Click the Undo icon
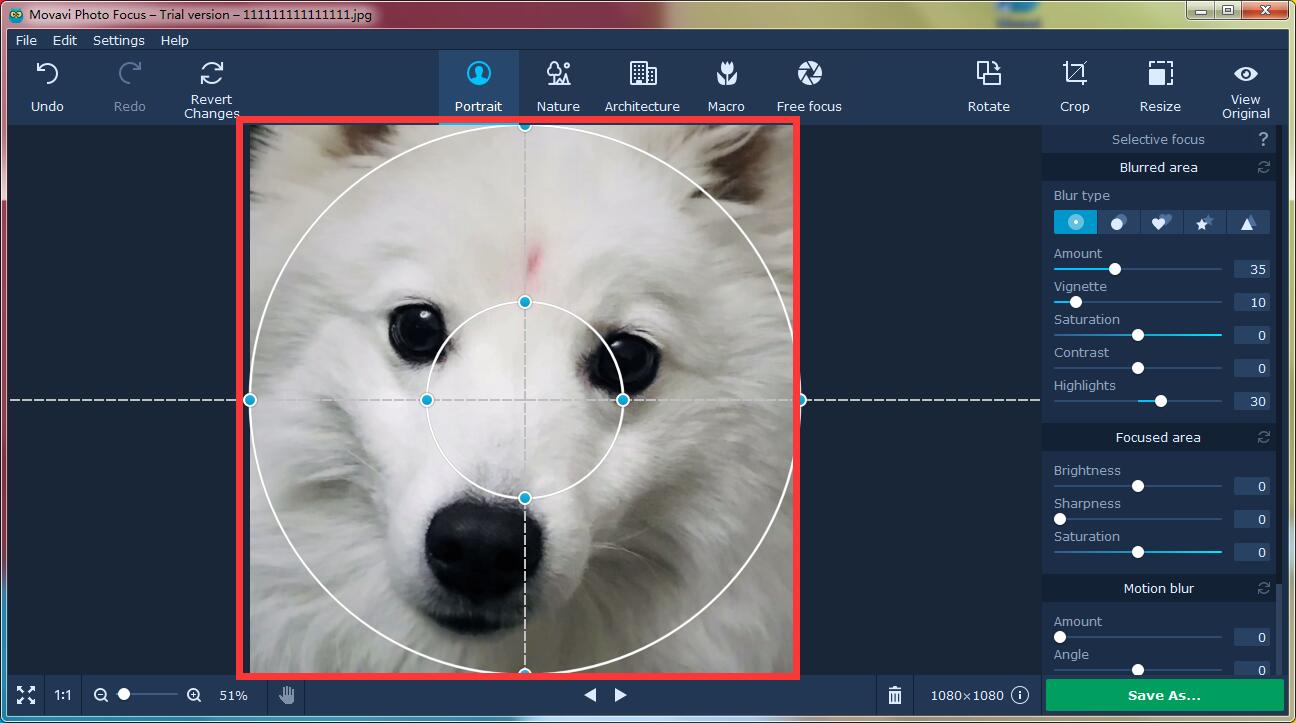The height and width of the screenshot is (723, 1296). pyautogui.click(x=47, y=74)
